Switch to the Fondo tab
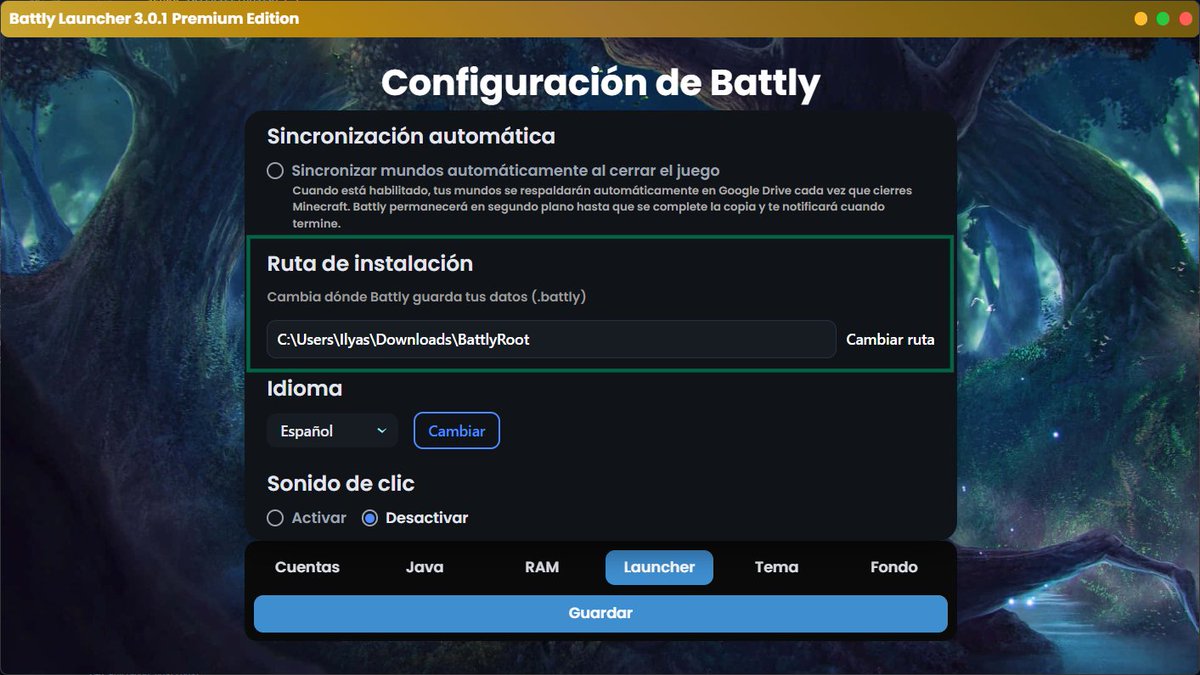Screen dimensions: 1200x675 [x=894, y=567]
